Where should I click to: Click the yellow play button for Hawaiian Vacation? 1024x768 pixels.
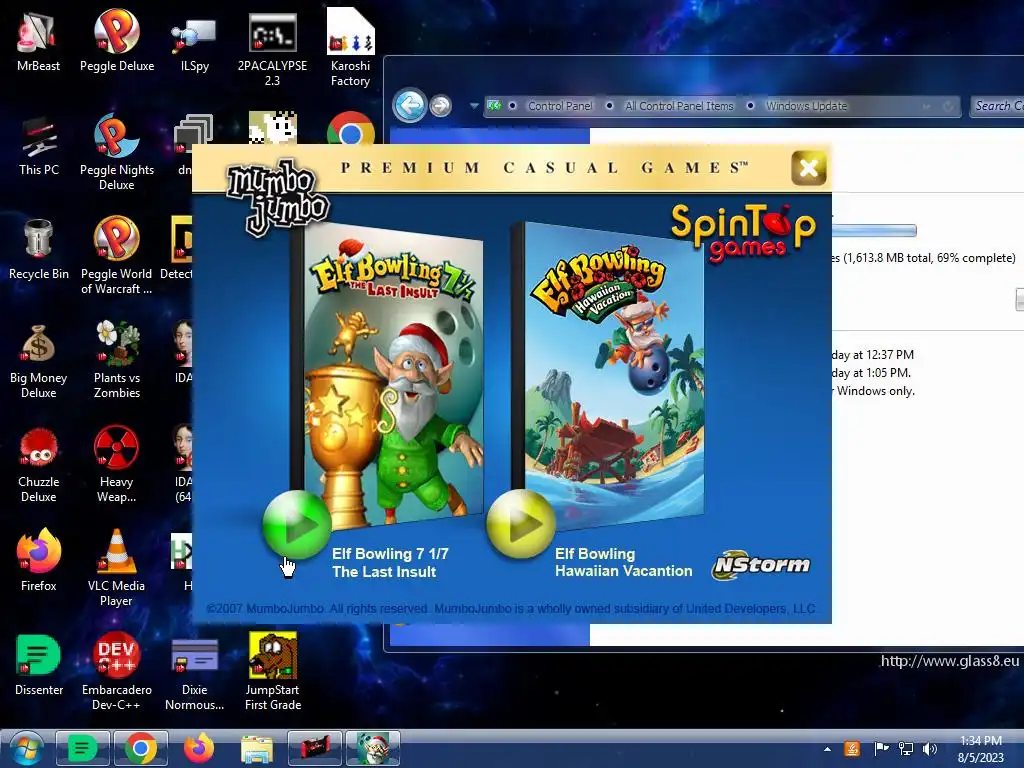point(520,524)
